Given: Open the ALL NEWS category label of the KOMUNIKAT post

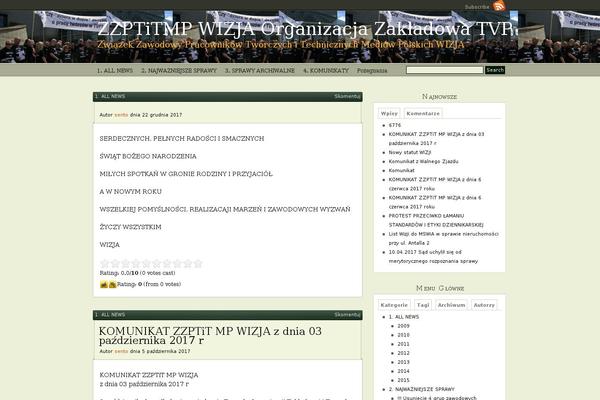Looking at the screenshot, I should point(110,315).
